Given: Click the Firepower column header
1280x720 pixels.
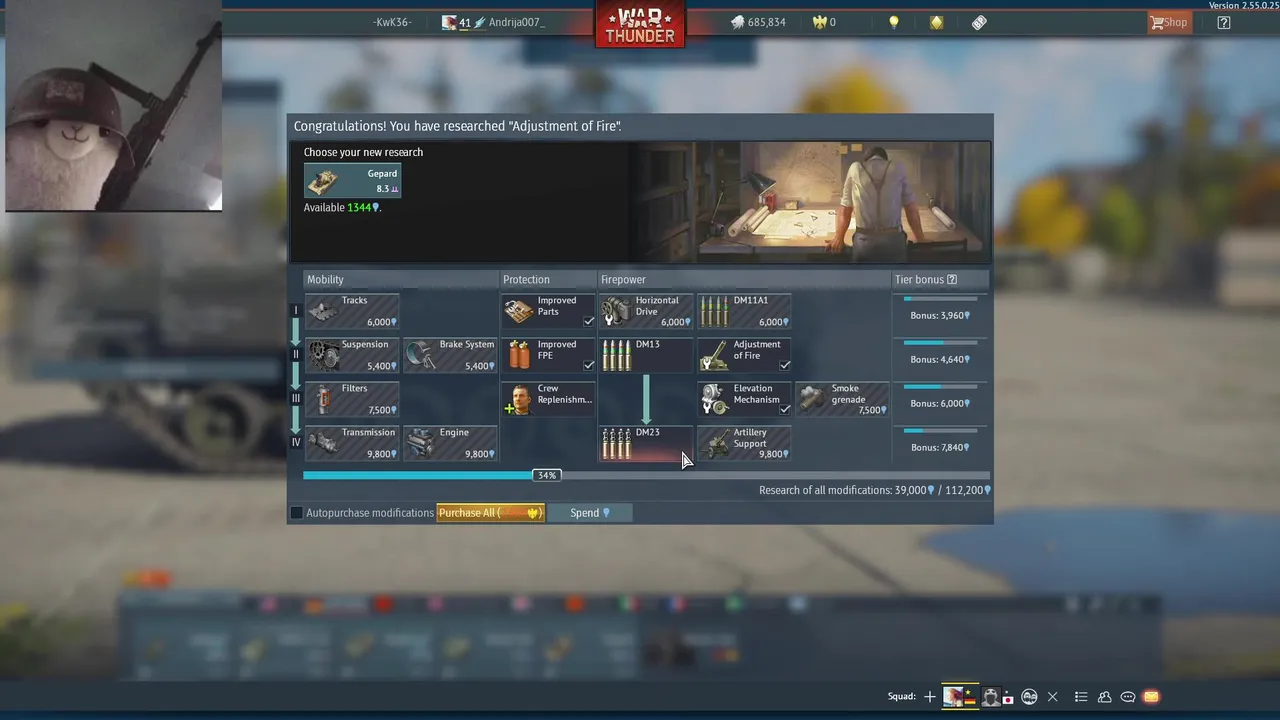Looking at the screenshot, I should click(623, 280).
